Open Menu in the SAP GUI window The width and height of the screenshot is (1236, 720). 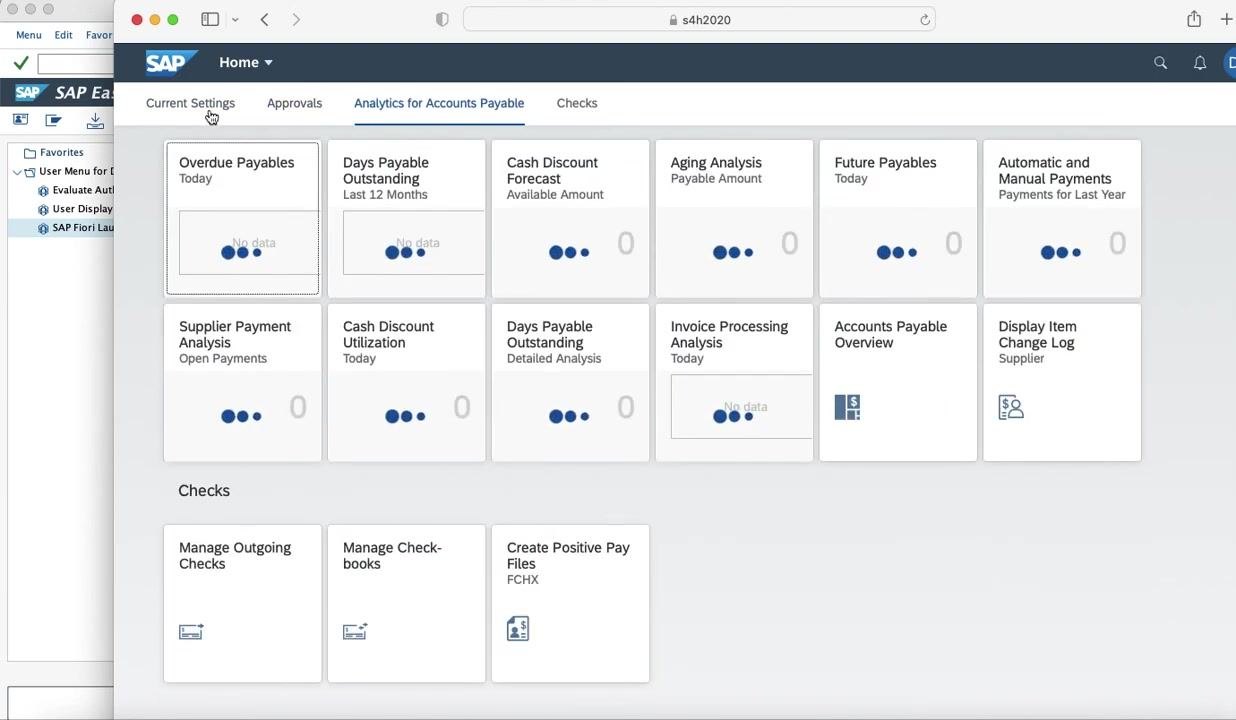(x=28, y=35)
